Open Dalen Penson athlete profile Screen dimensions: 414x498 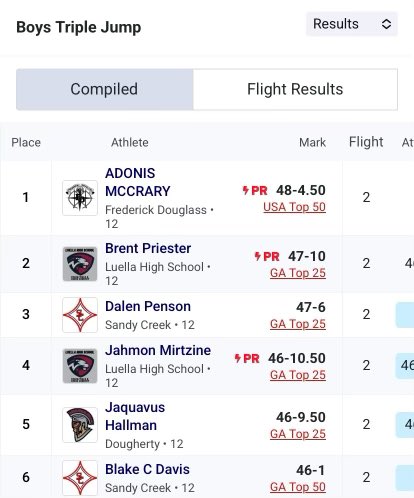(x=148, y=306)
